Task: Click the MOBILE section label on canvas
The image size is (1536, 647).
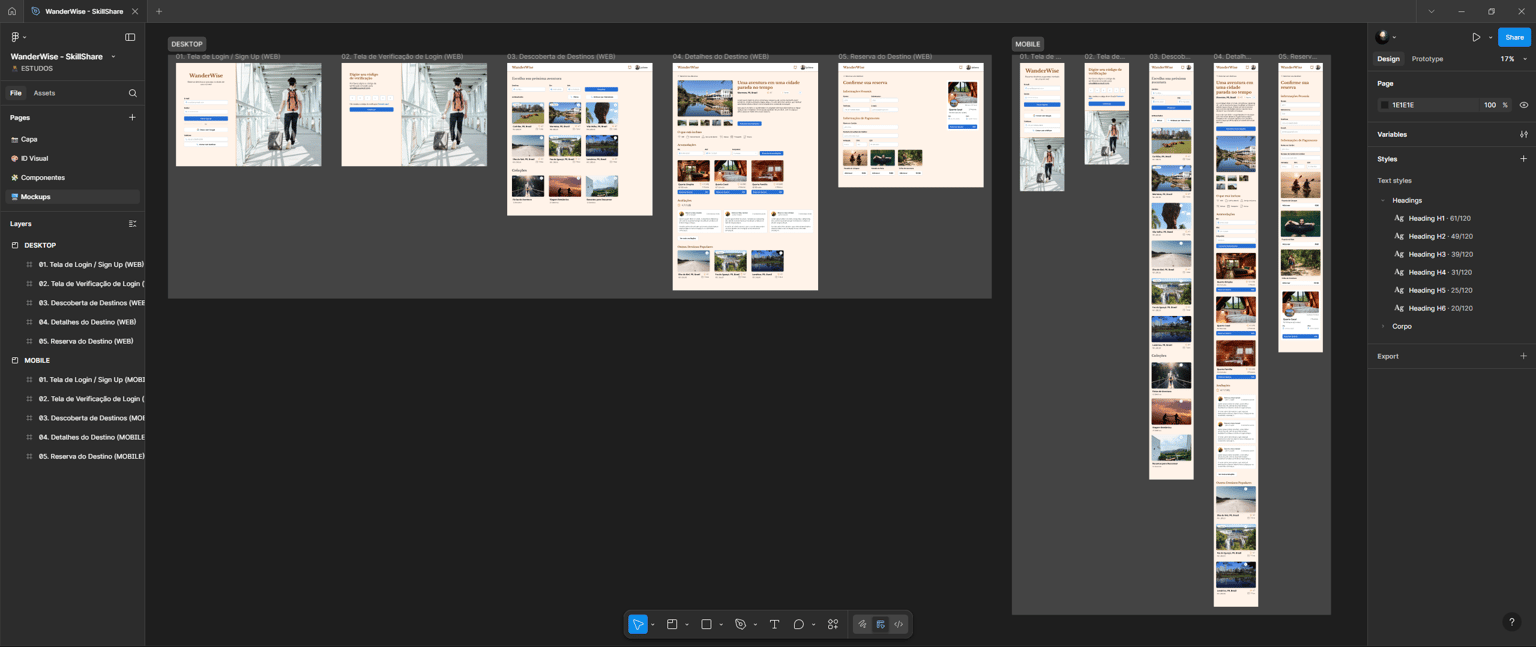Action: point(1028,44)
